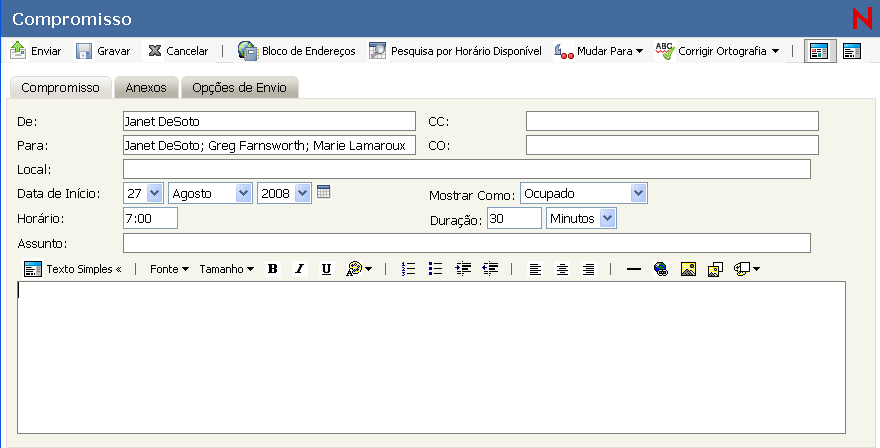Switch to the Anexos tab

point(146,88)
